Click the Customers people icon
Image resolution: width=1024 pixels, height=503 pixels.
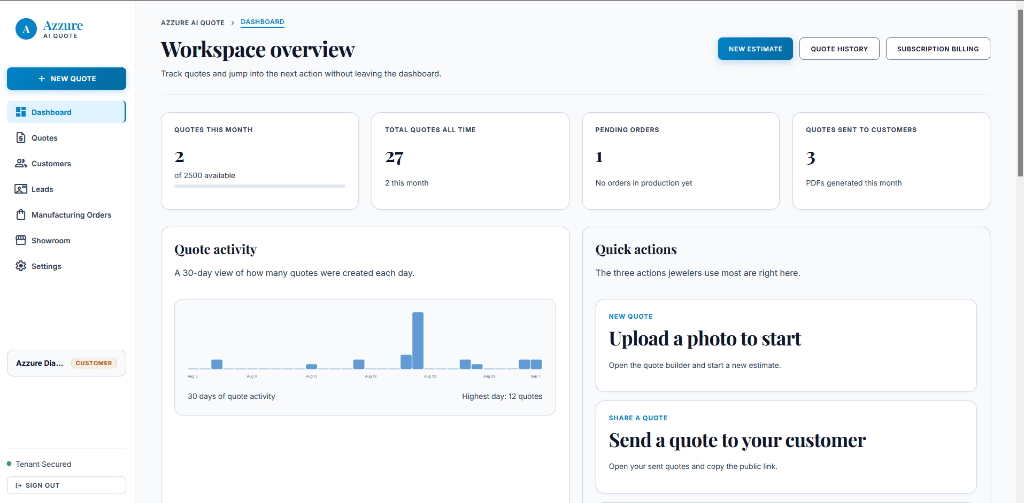(20, 163)
